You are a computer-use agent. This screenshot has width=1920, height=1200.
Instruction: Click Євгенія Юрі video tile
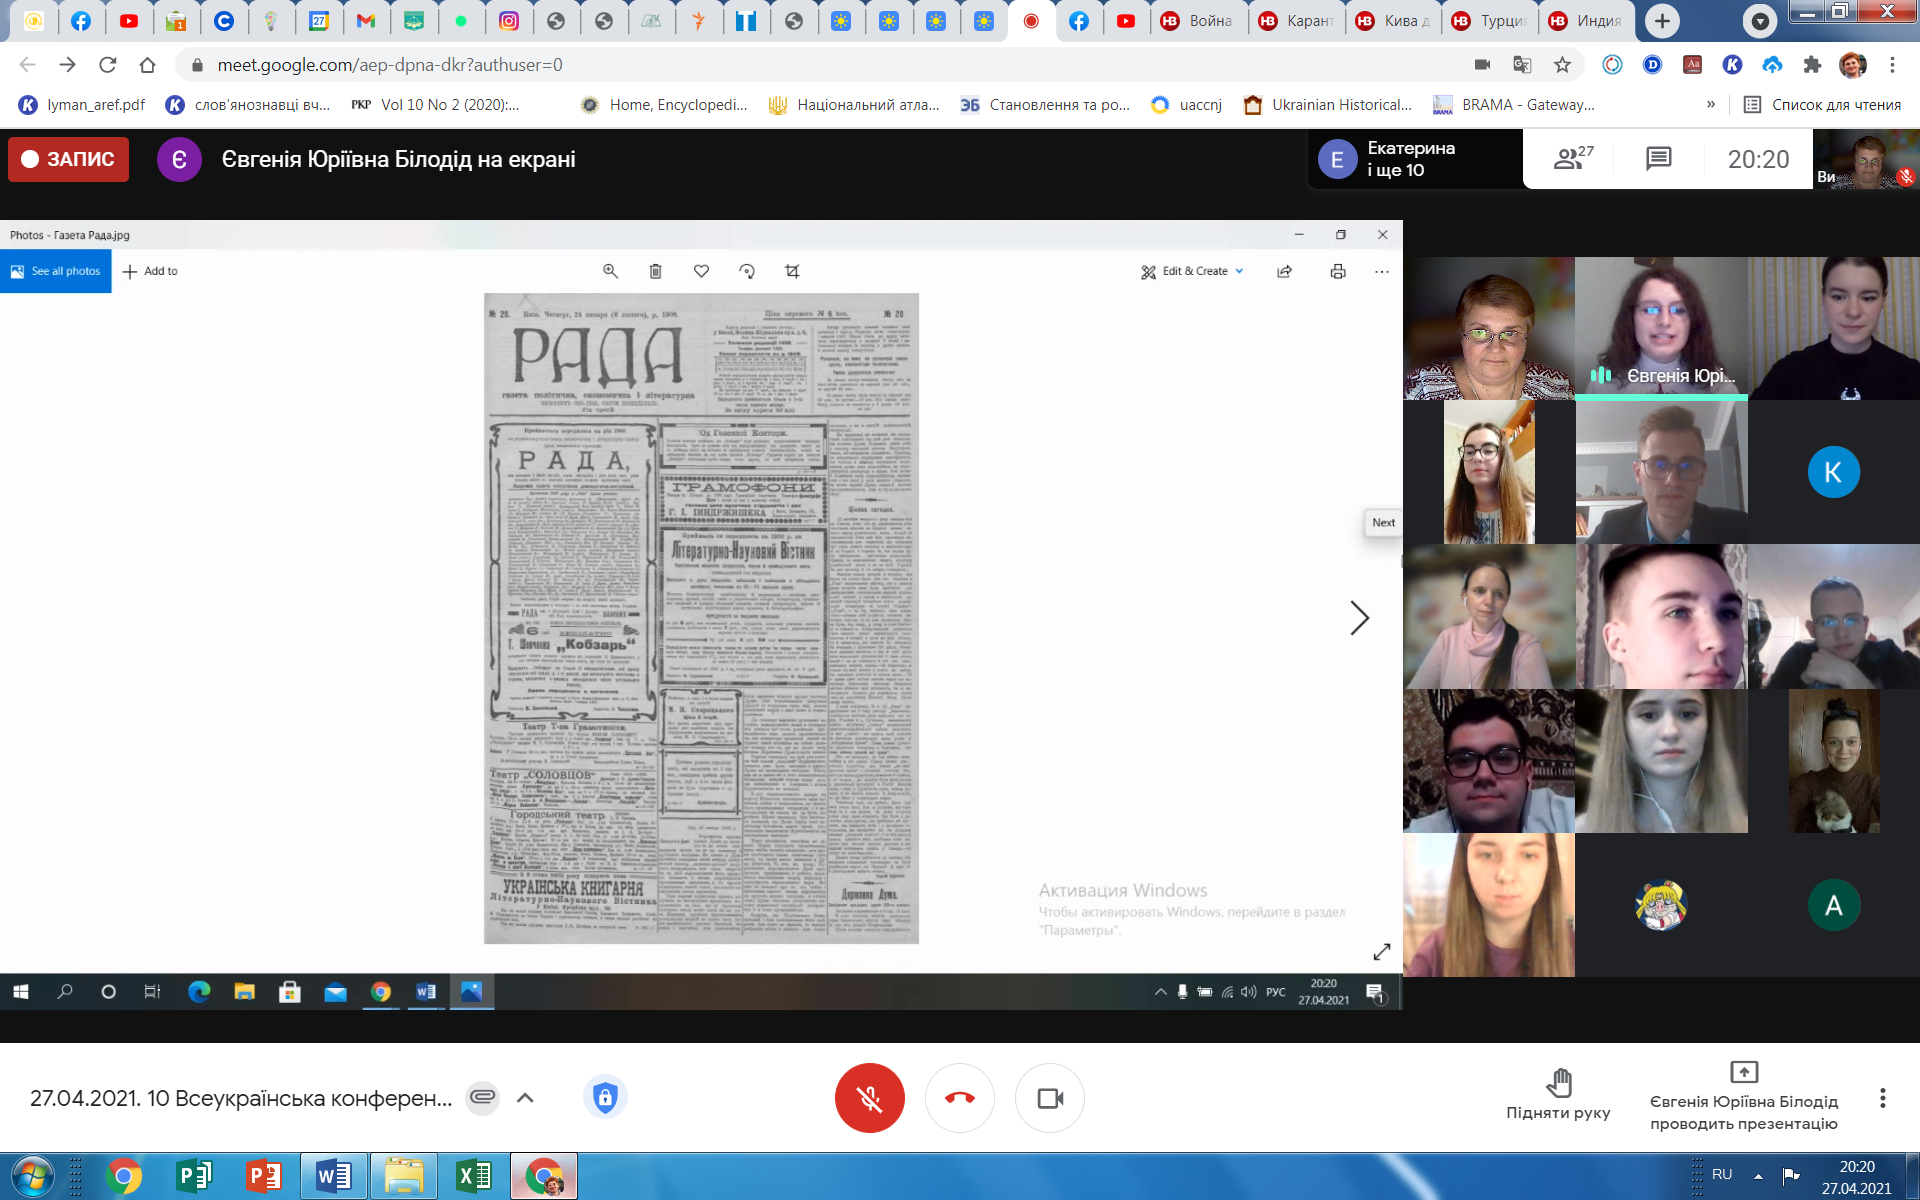(x=1661, y=328)
